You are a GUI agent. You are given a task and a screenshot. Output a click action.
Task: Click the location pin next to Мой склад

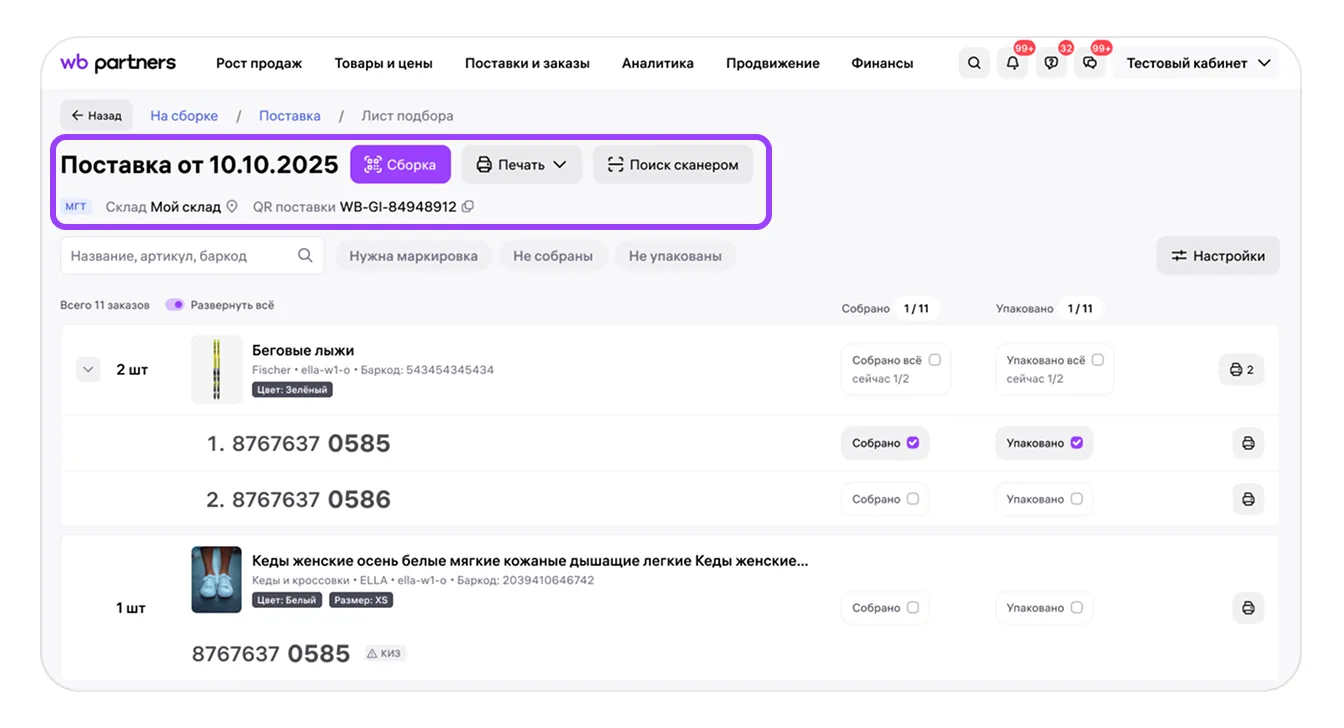(x=232, y=207)
